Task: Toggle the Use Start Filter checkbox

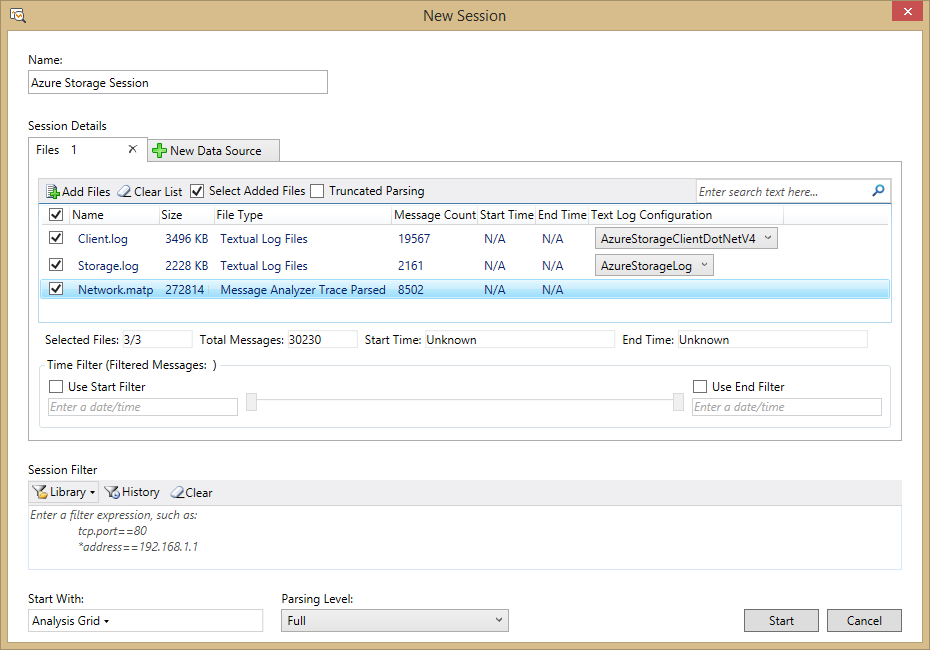Action: coord(56,387)
